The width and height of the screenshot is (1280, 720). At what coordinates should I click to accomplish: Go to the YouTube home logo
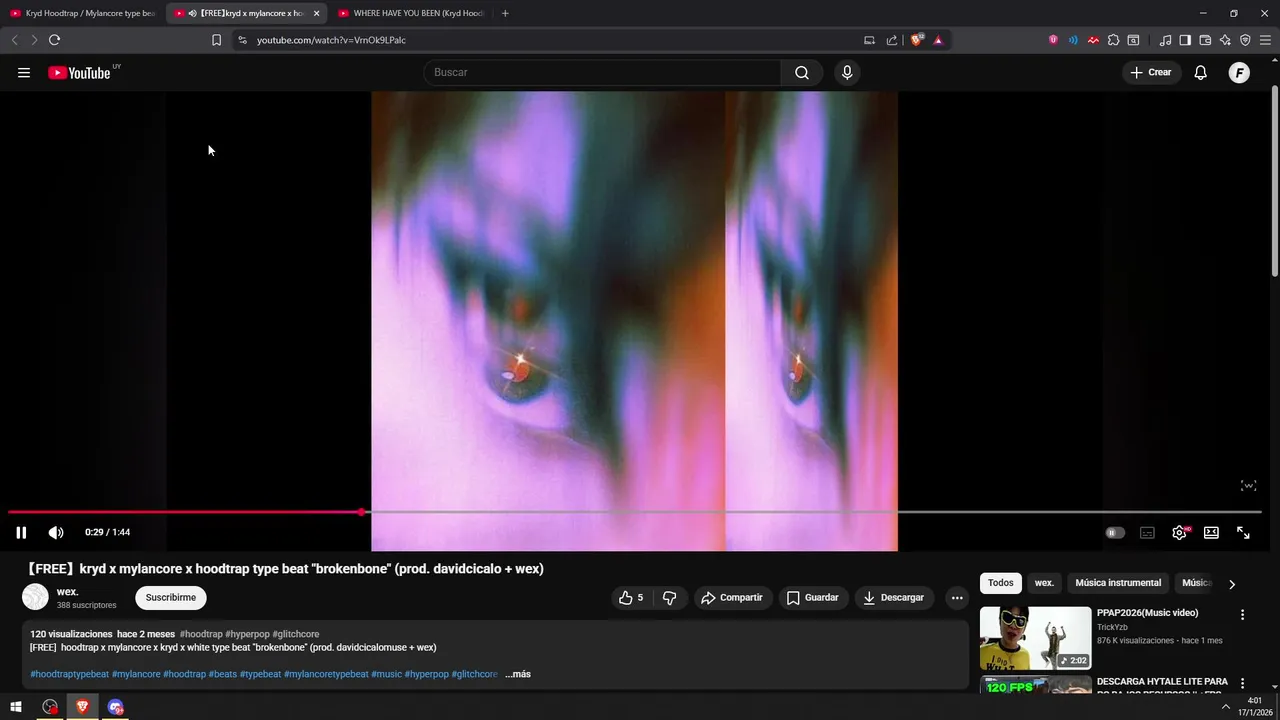tap(79, 72)
